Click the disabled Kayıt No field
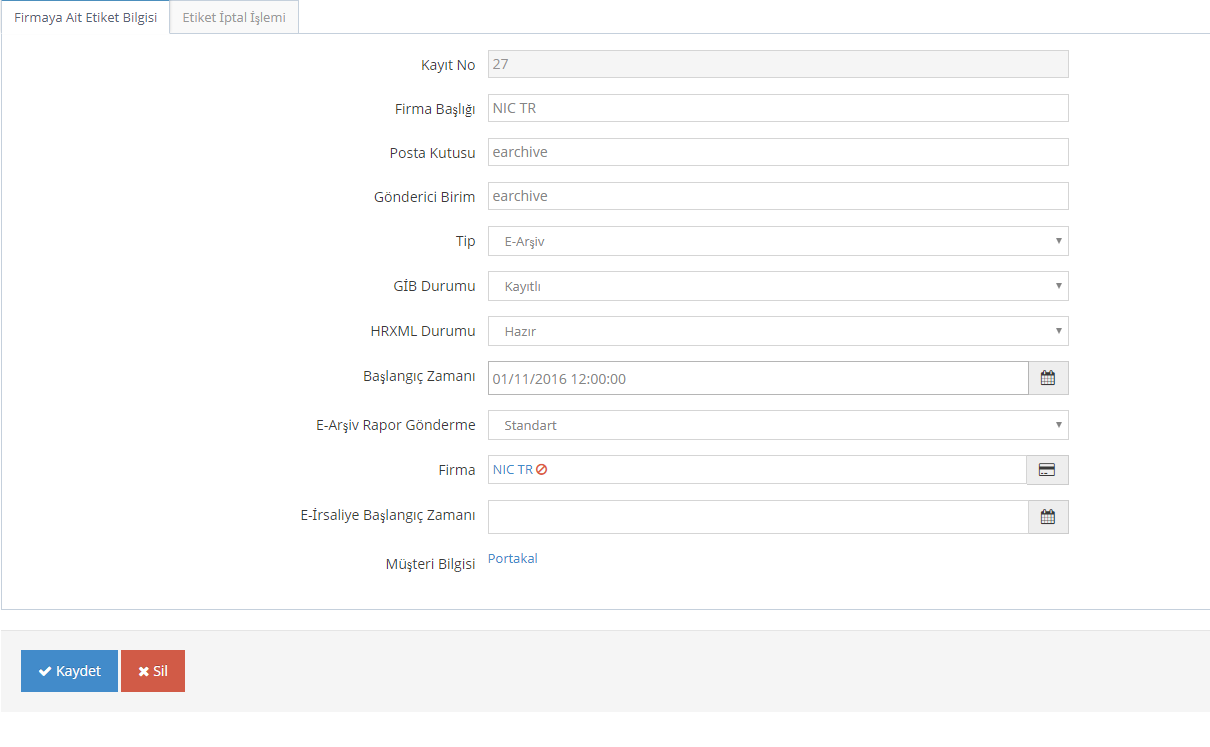The height and width of the screenshot is (747, 1210). point(777,64)
